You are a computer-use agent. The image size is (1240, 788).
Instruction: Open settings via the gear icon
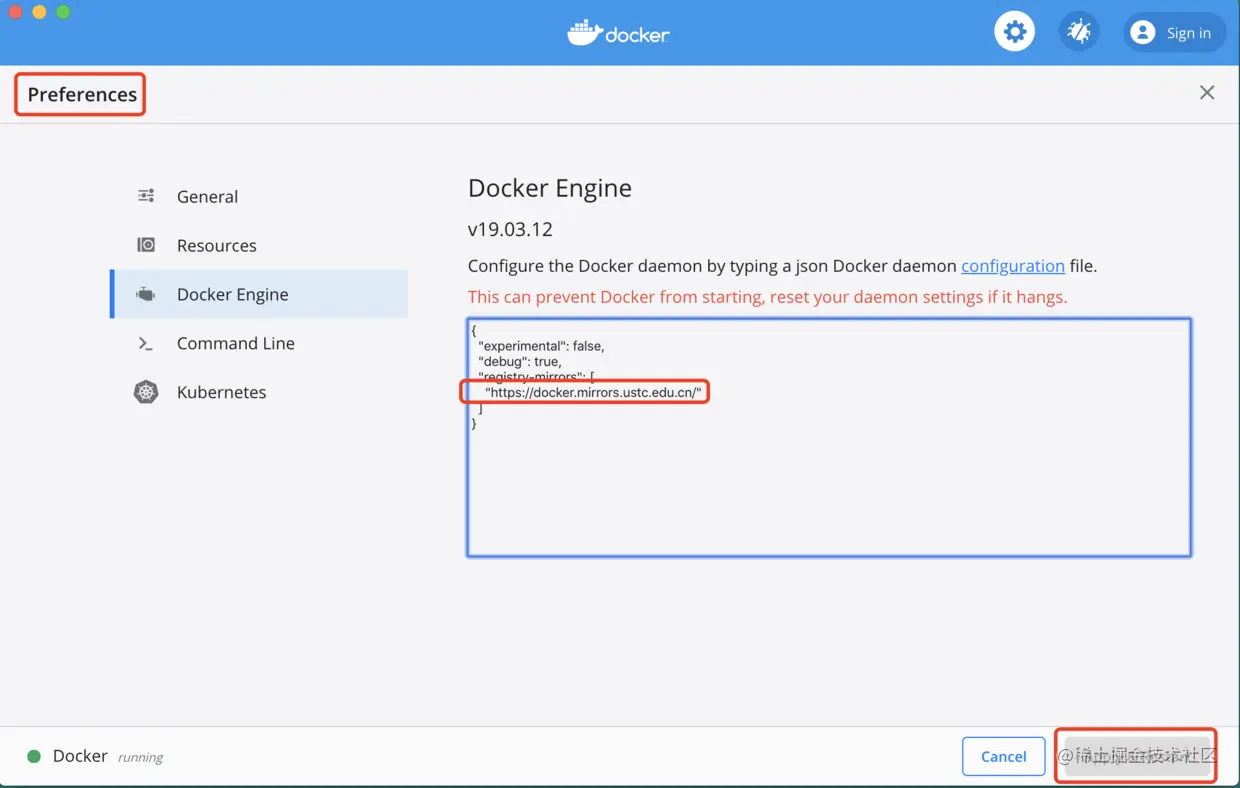(1014, 32)
